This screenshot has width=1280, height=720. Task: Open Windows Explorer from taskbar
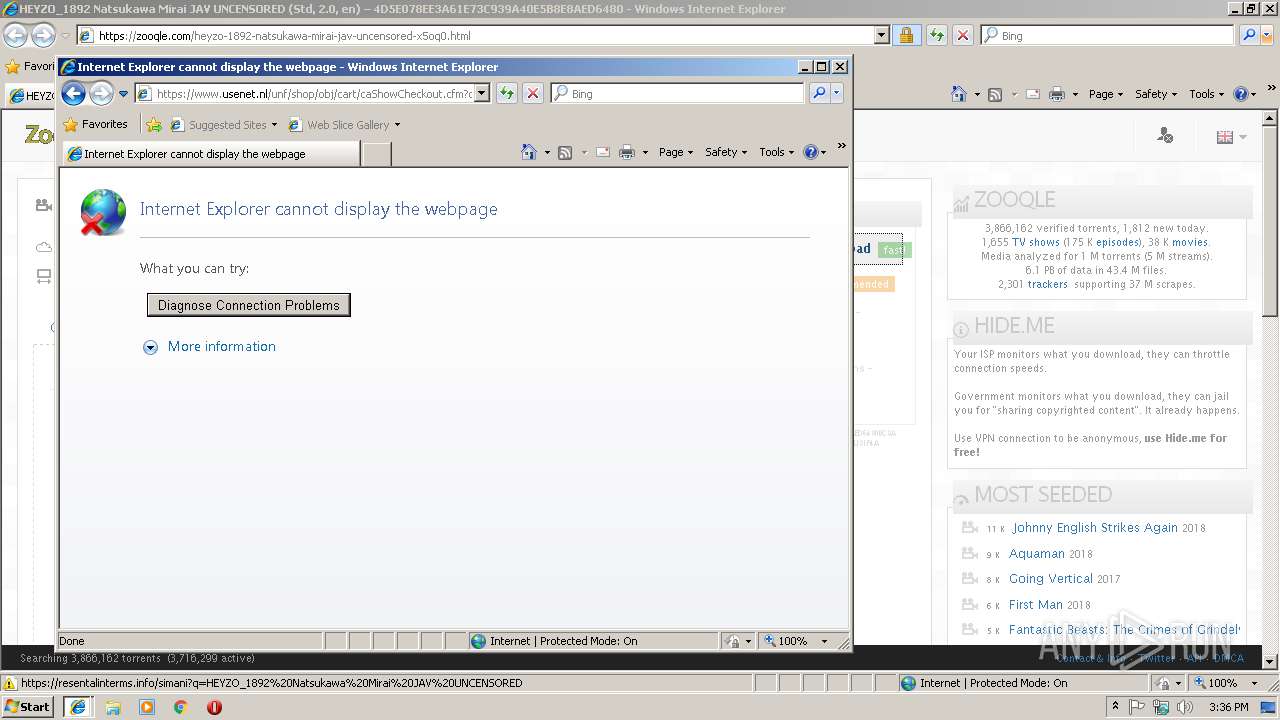coord(113,707)
